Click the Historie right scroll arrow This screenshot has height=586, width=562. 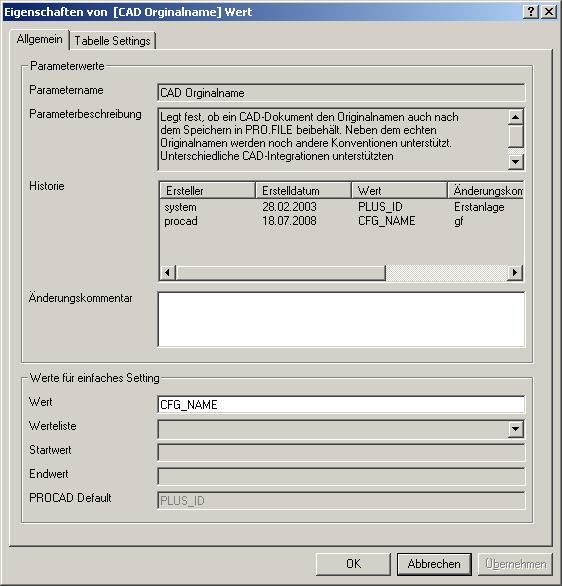click(515, 272)
